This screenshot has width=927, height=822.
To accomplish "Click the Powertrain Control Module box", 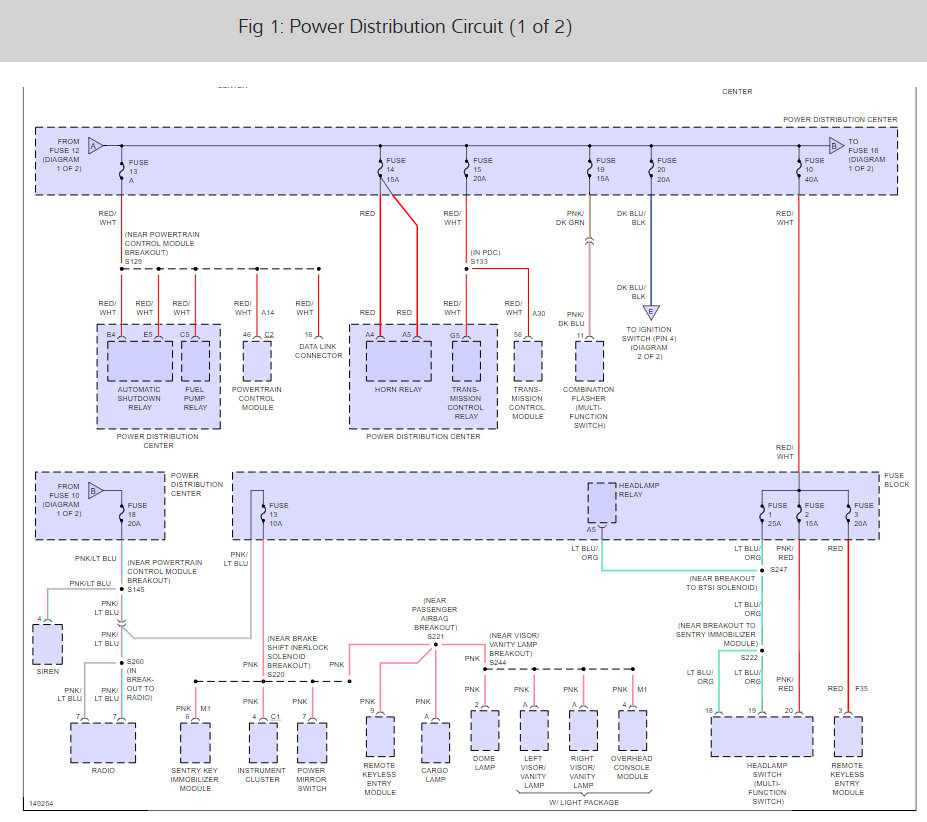I will click(257, 361).
